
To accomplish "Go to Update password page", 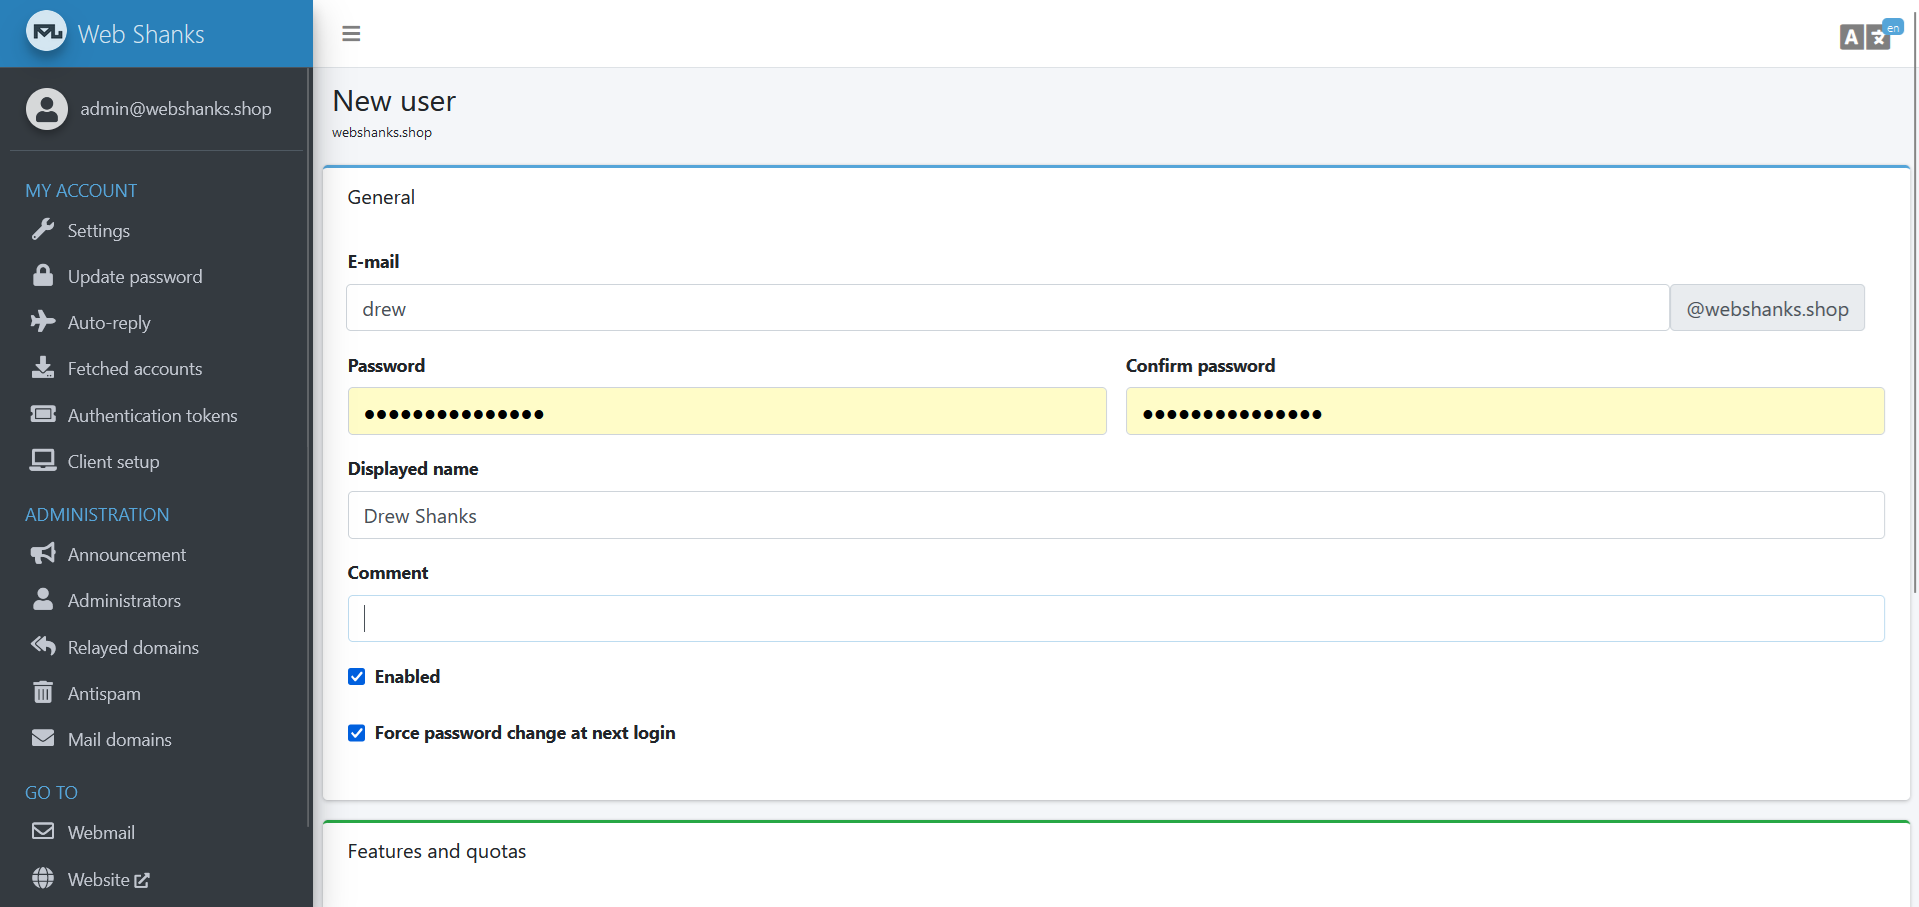I will (135, 277).
